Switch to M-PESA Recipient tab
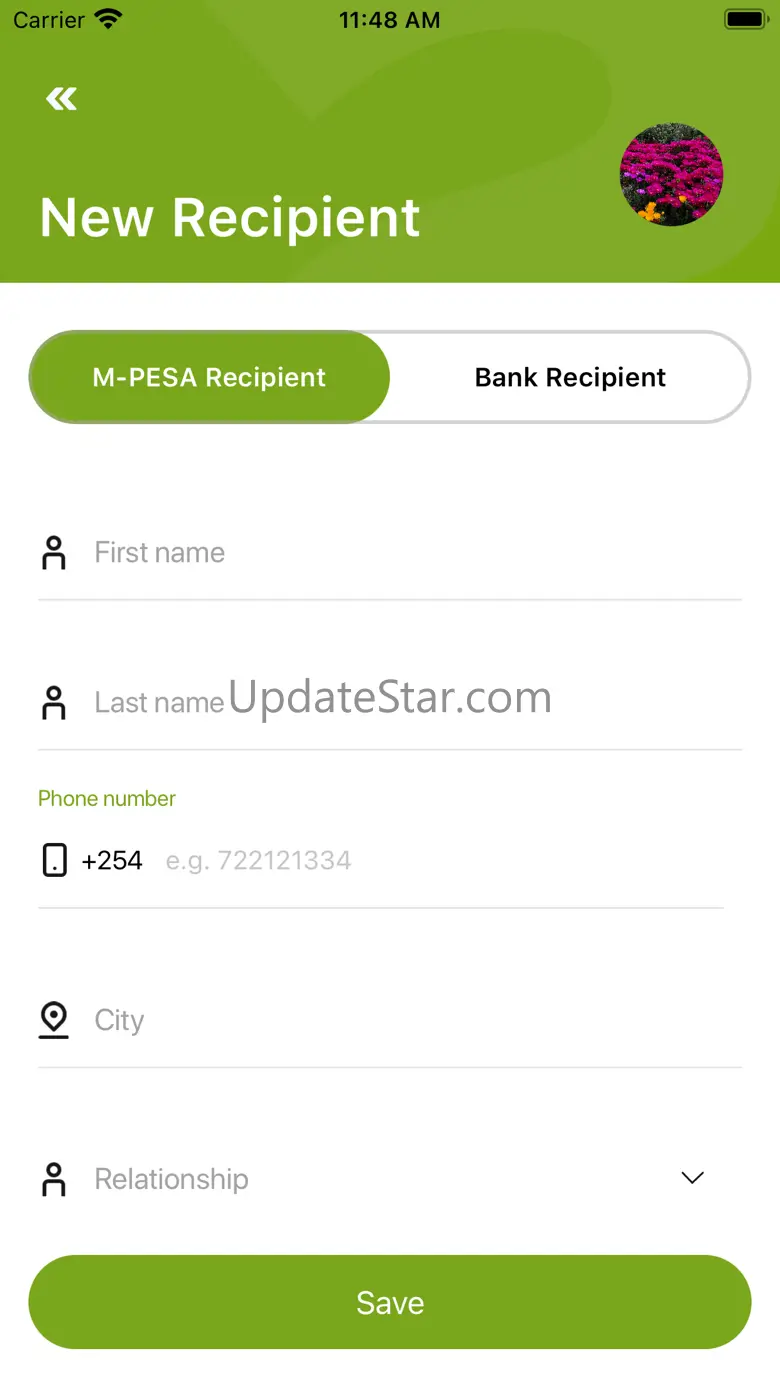The width and height of the screenshot is (780, 1387). [x=209, y=377]
